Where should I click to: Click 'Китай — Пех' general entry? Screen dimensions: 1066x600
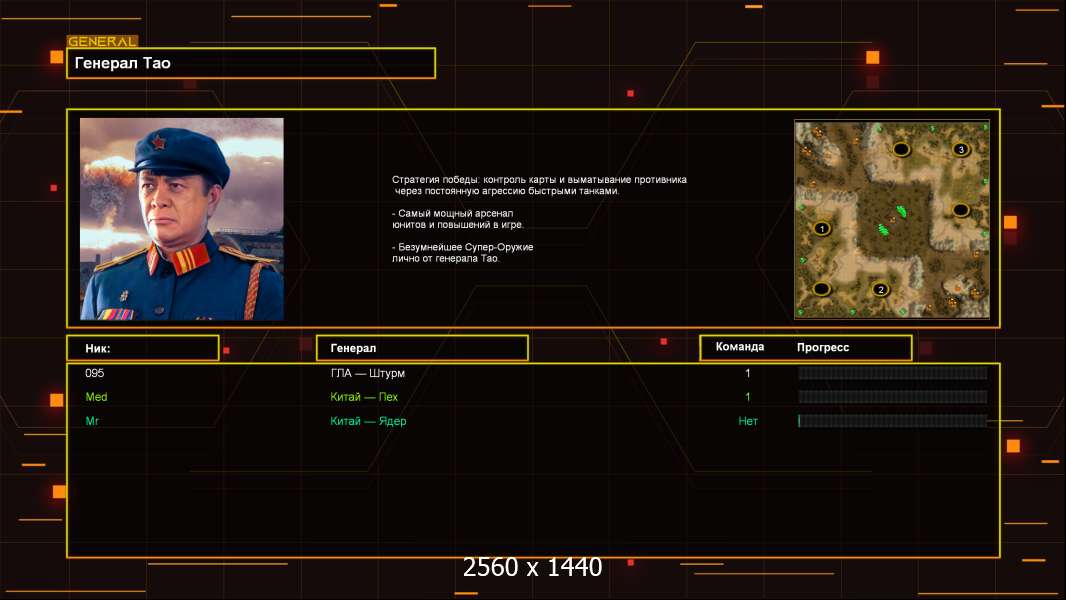[x=364, y=397]
